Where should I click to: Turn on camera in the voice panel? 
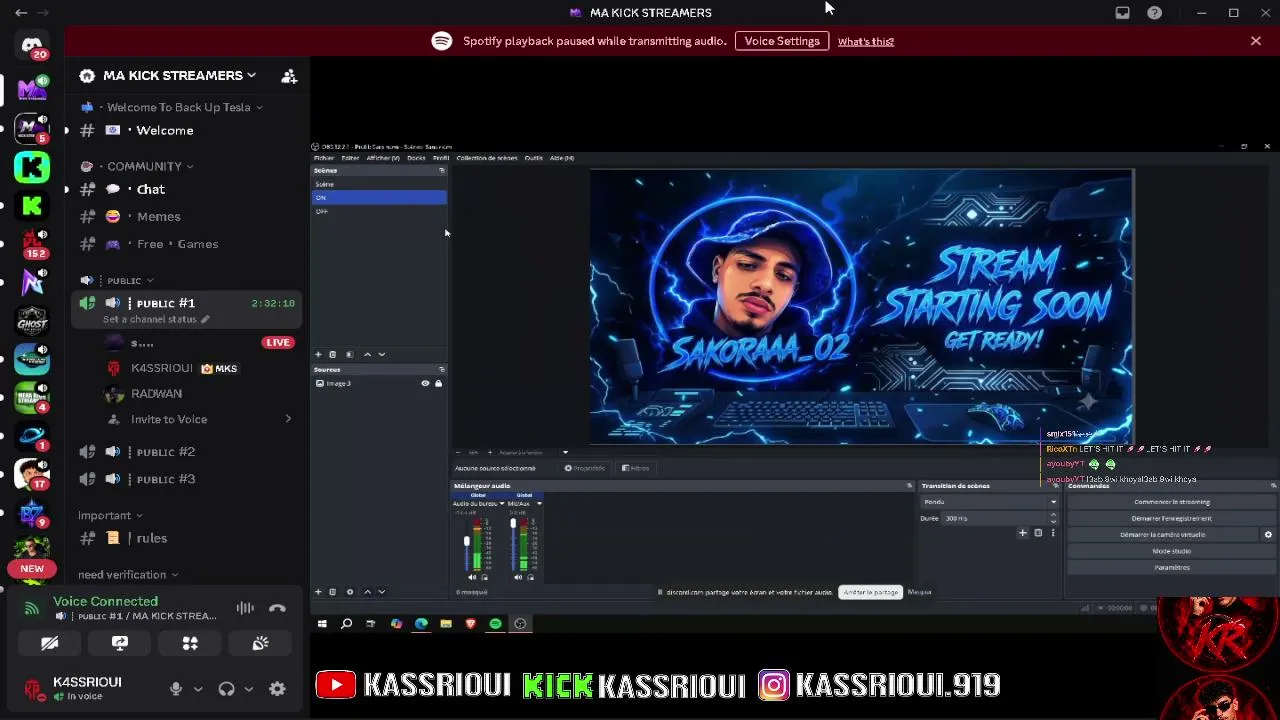tap(49, 643)
